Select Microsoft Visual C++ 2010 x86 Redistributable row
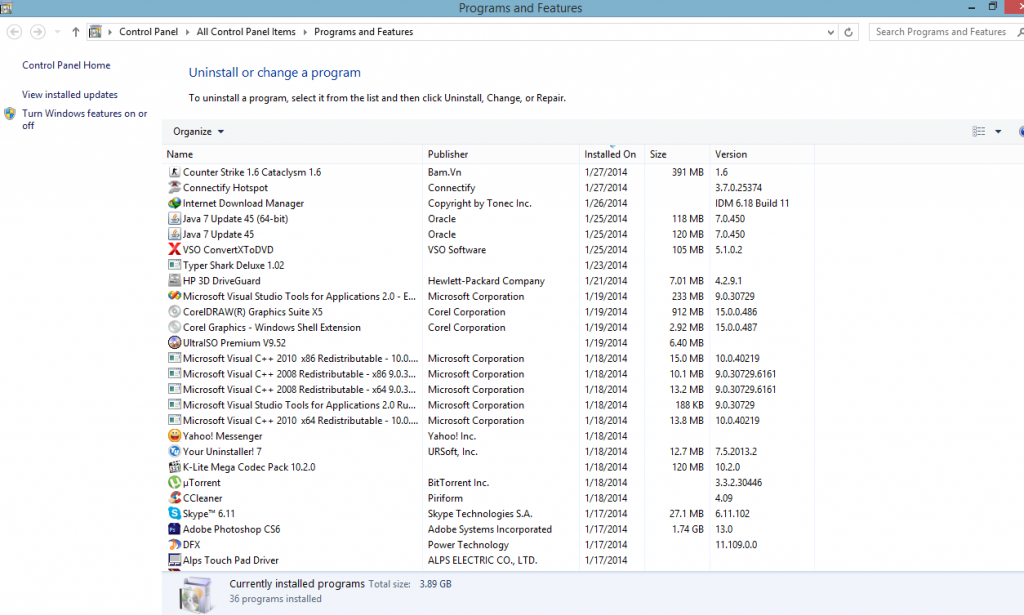 coord(490,358)
